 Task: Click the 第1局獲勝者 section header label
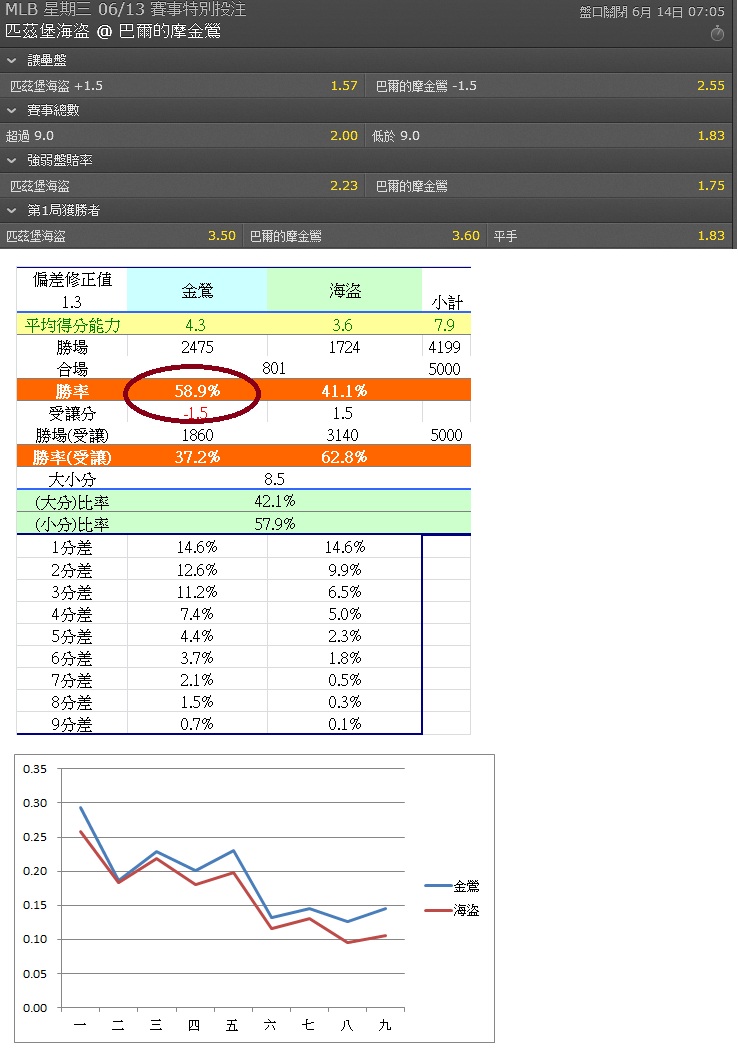click(64, 210)
